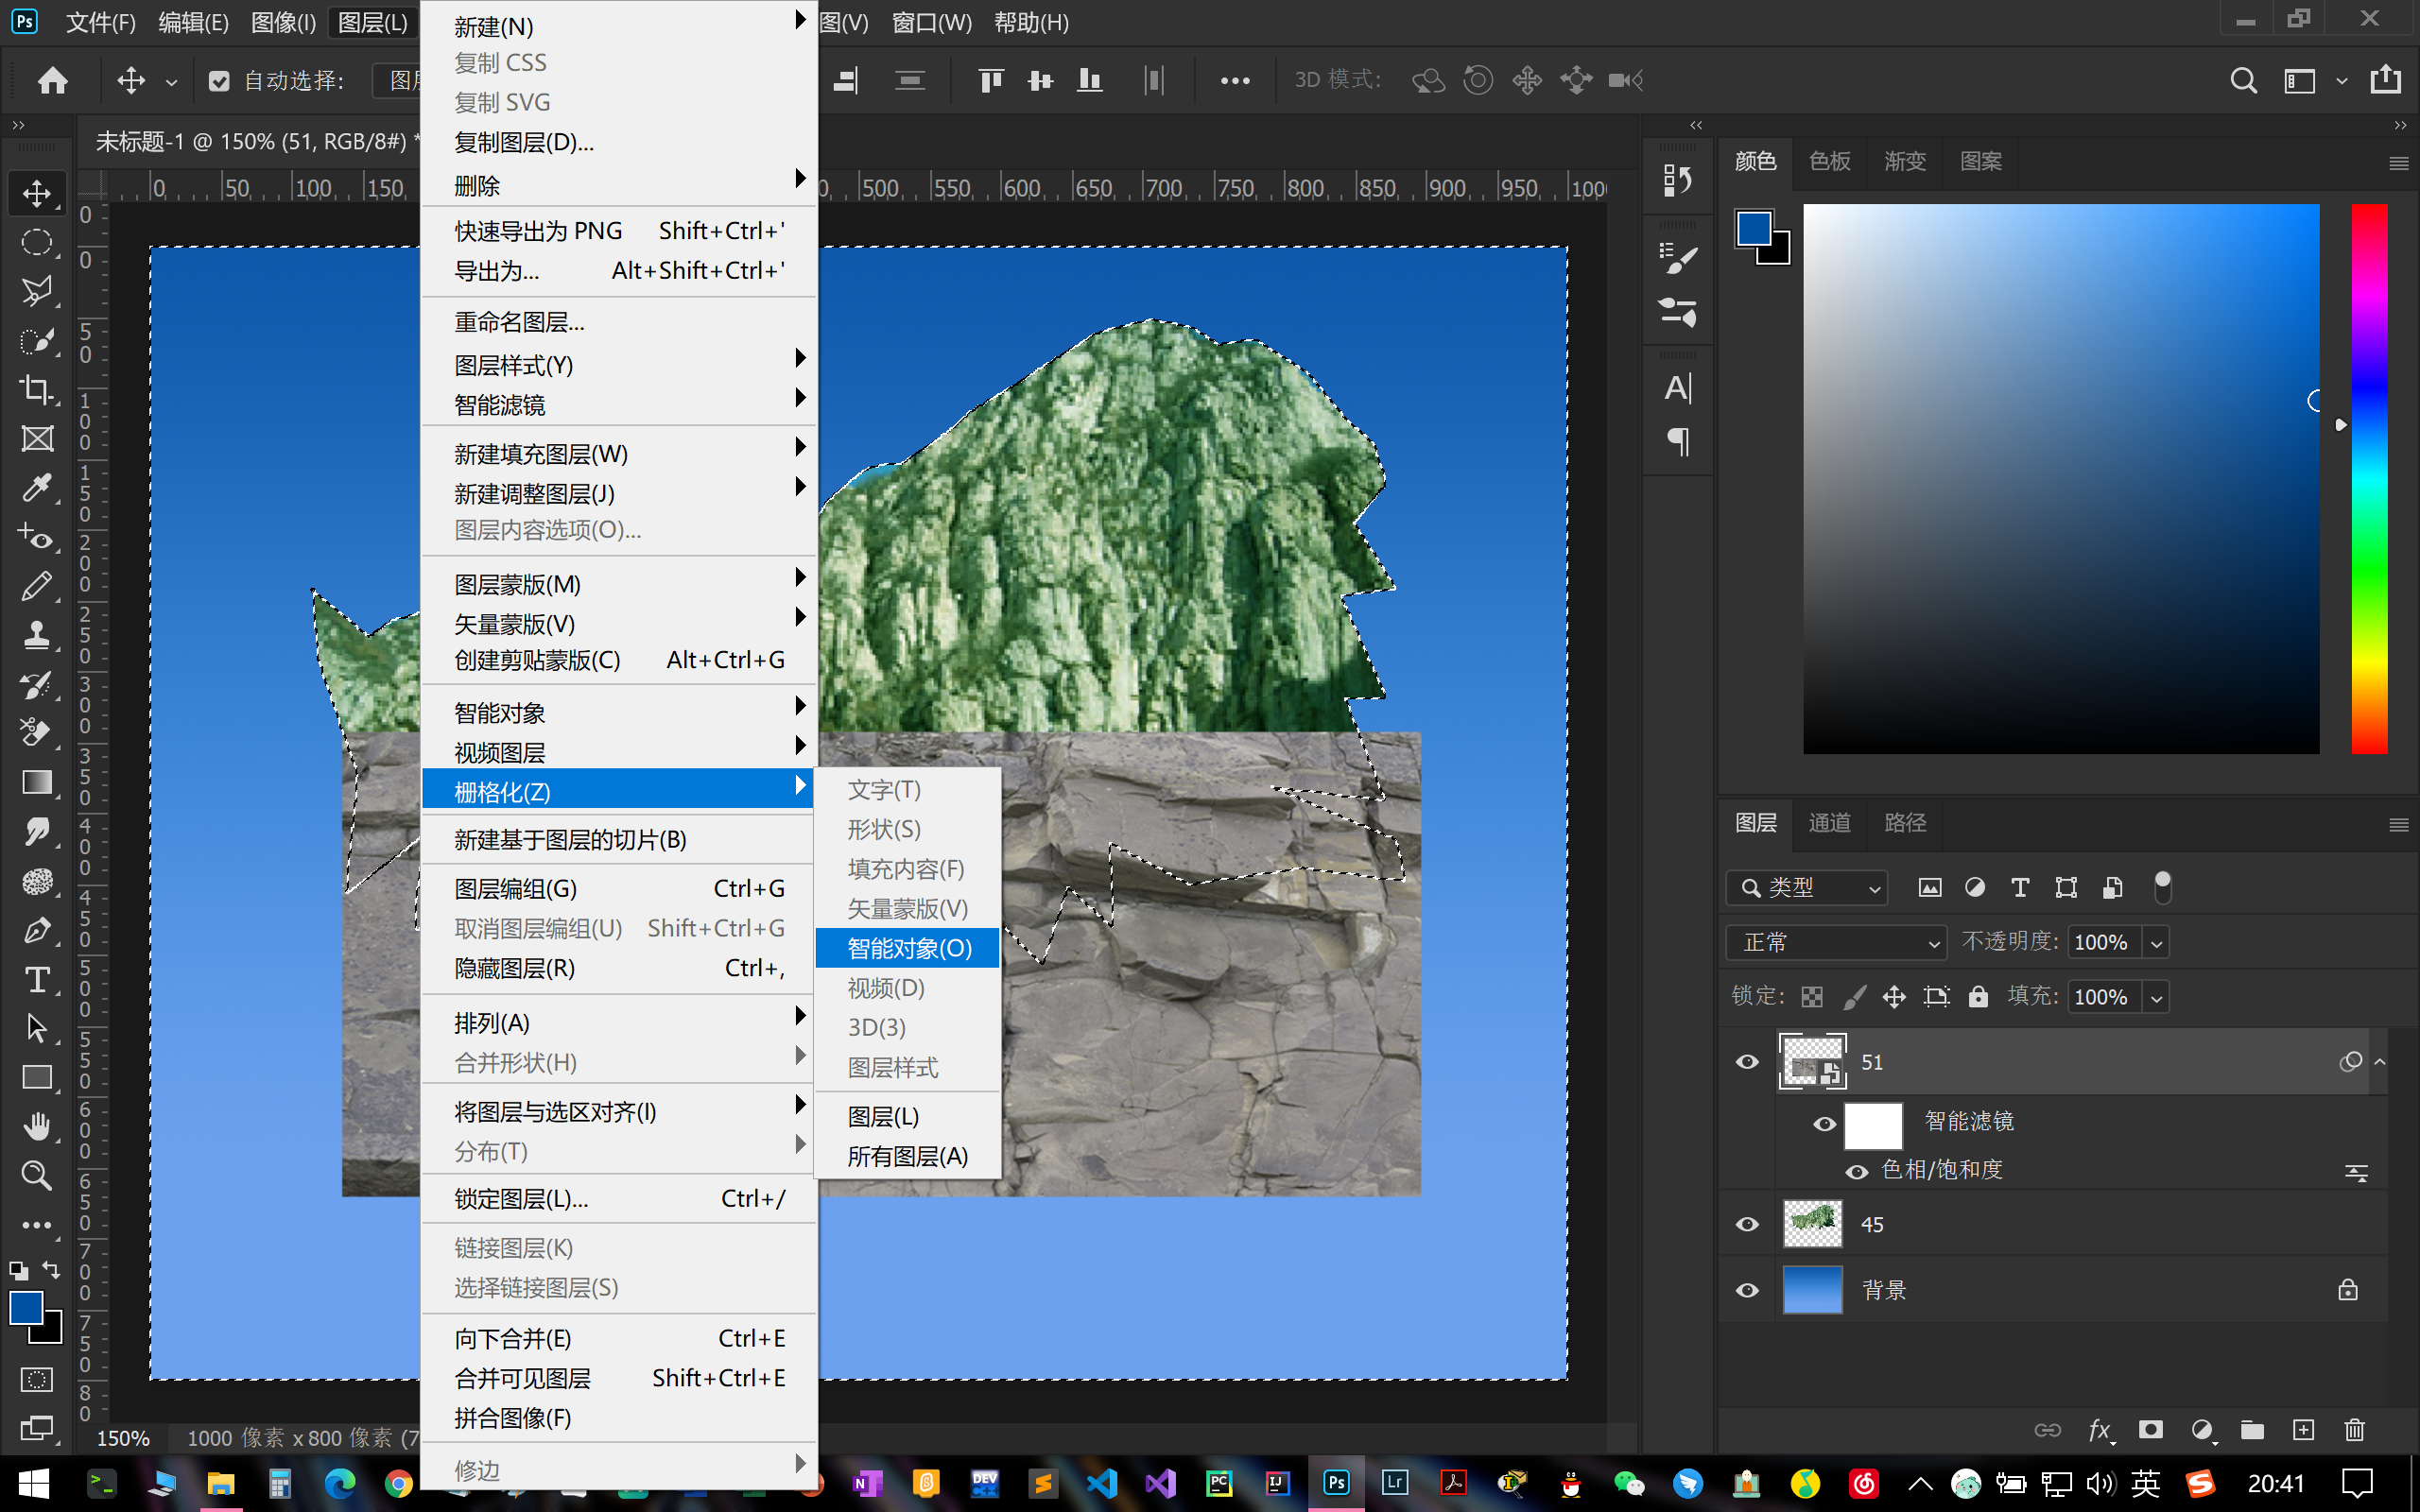This screenshot has height=1512, width=2420.
Task: Select the Rectangle shape tool
Action: pos(37,1077)
